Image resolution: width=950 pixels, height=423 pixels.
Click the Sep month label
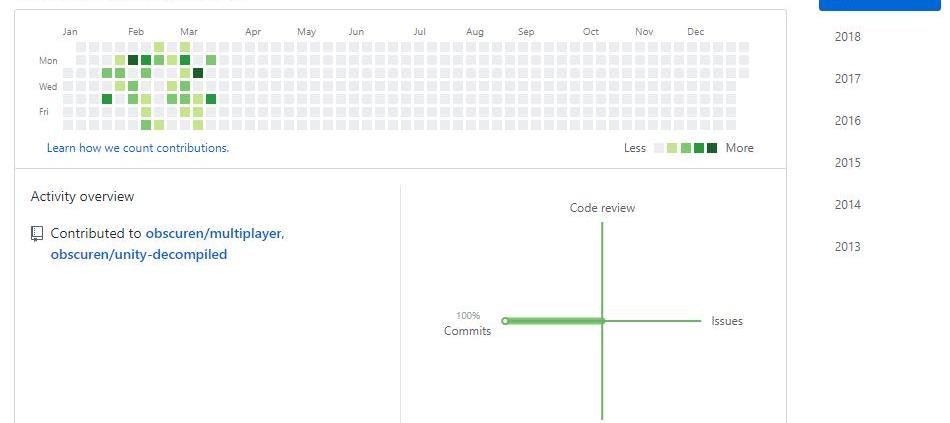click(x=526, y=32)
